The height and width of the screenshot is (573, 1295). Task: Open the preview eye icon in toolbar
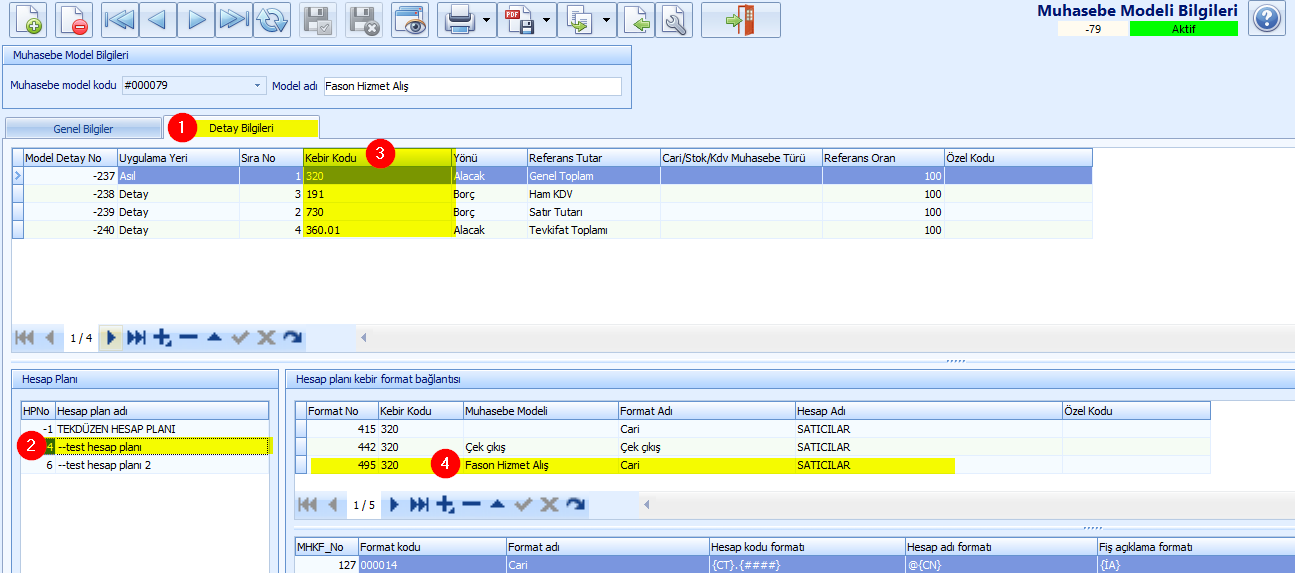click(410, 20)
